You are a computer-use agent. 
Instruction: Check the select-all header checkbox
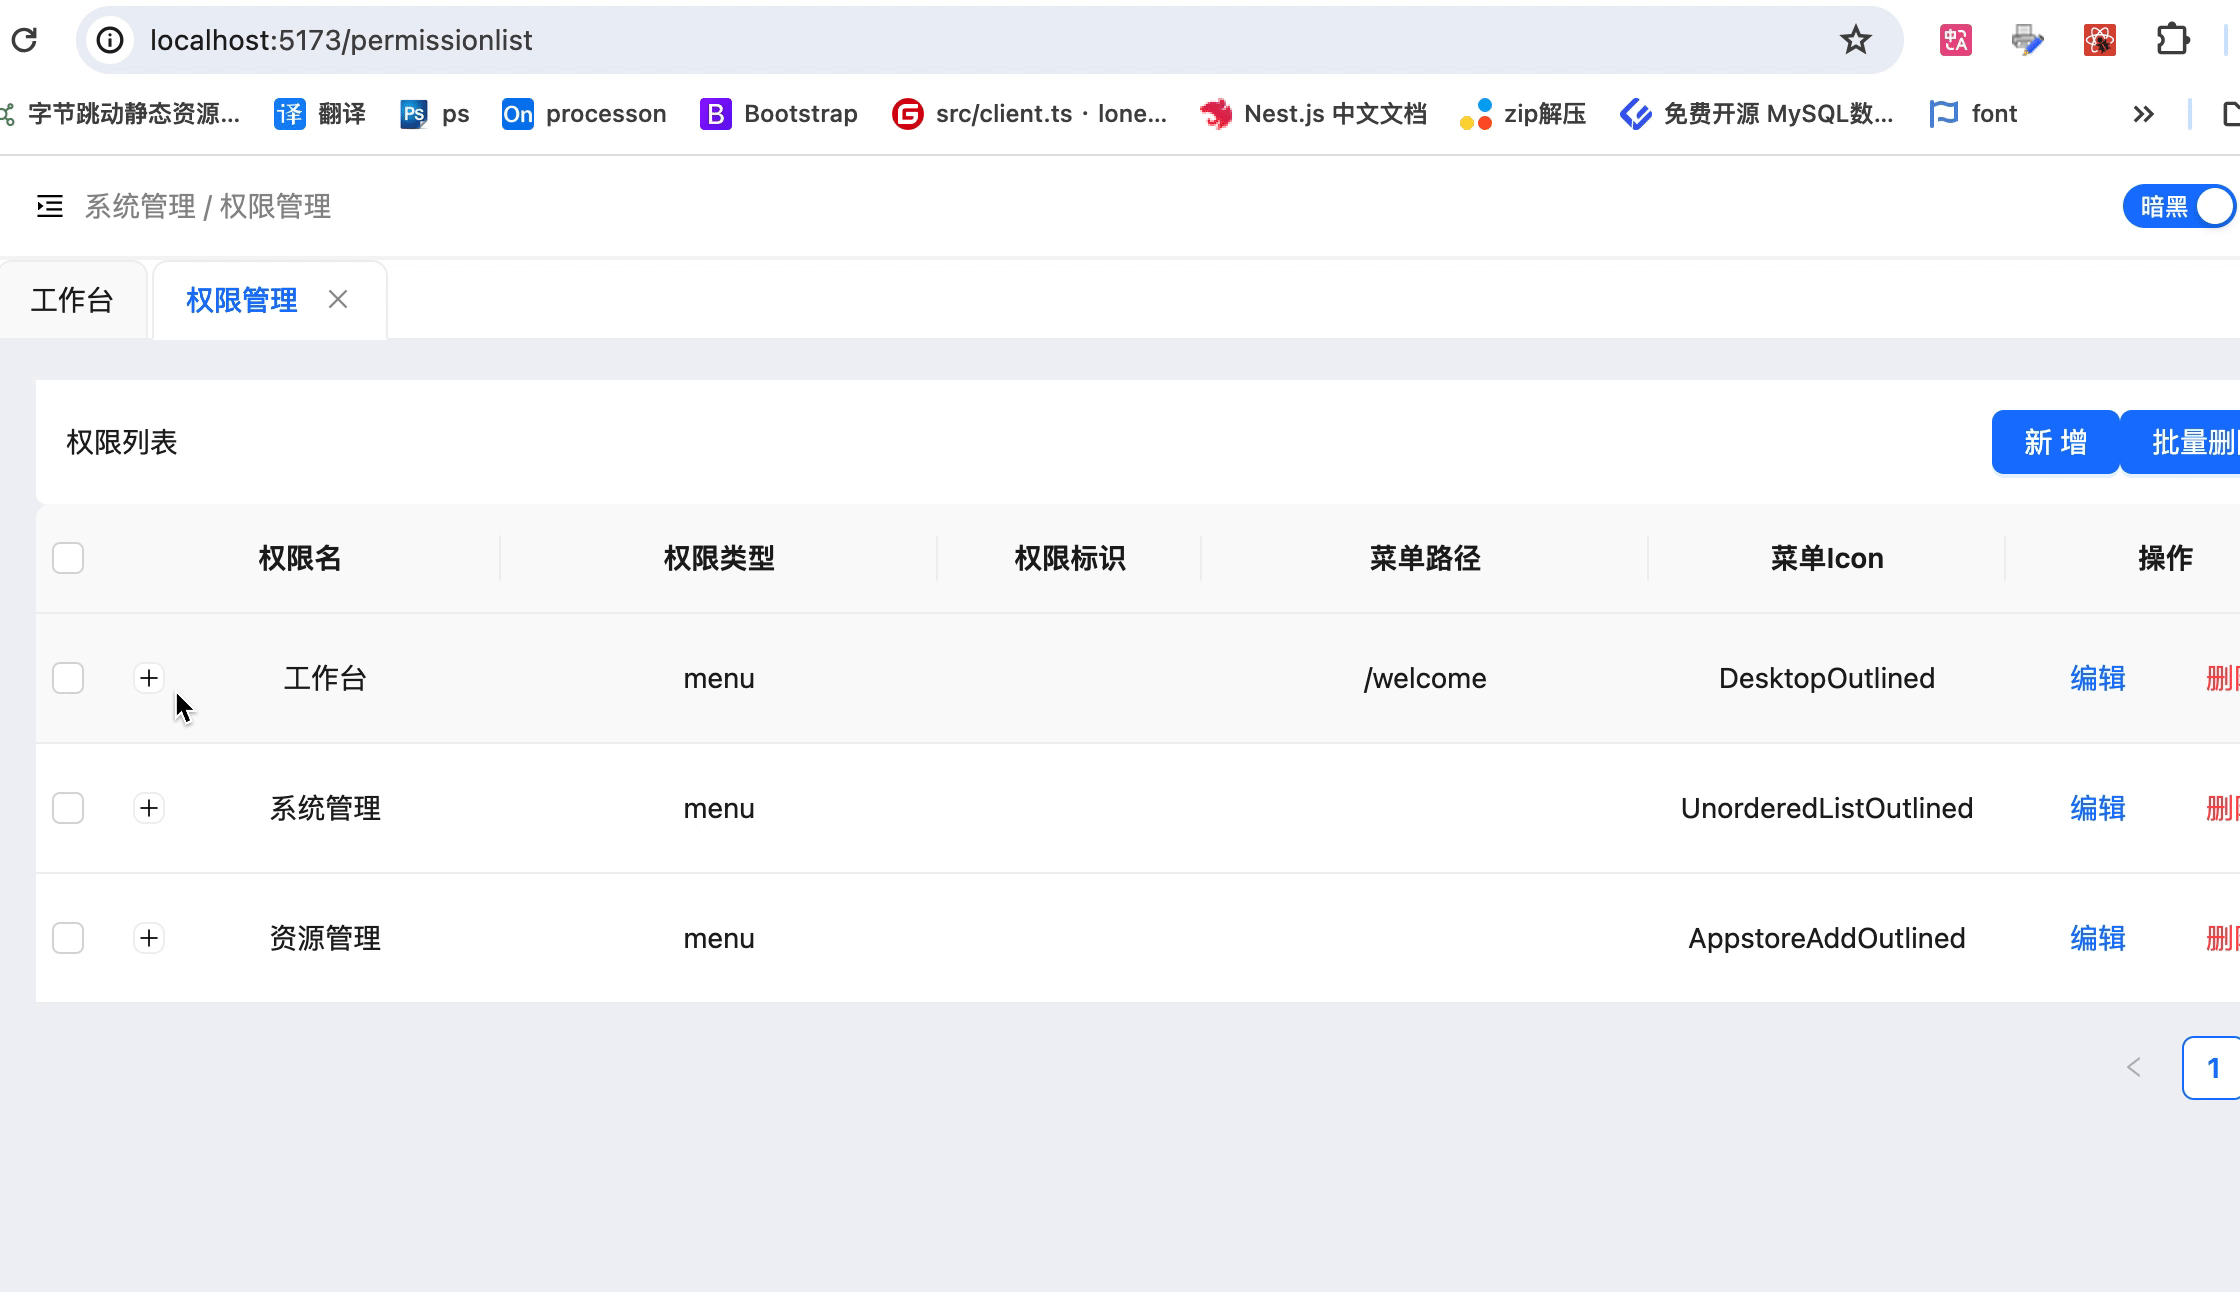click(68, 558)
